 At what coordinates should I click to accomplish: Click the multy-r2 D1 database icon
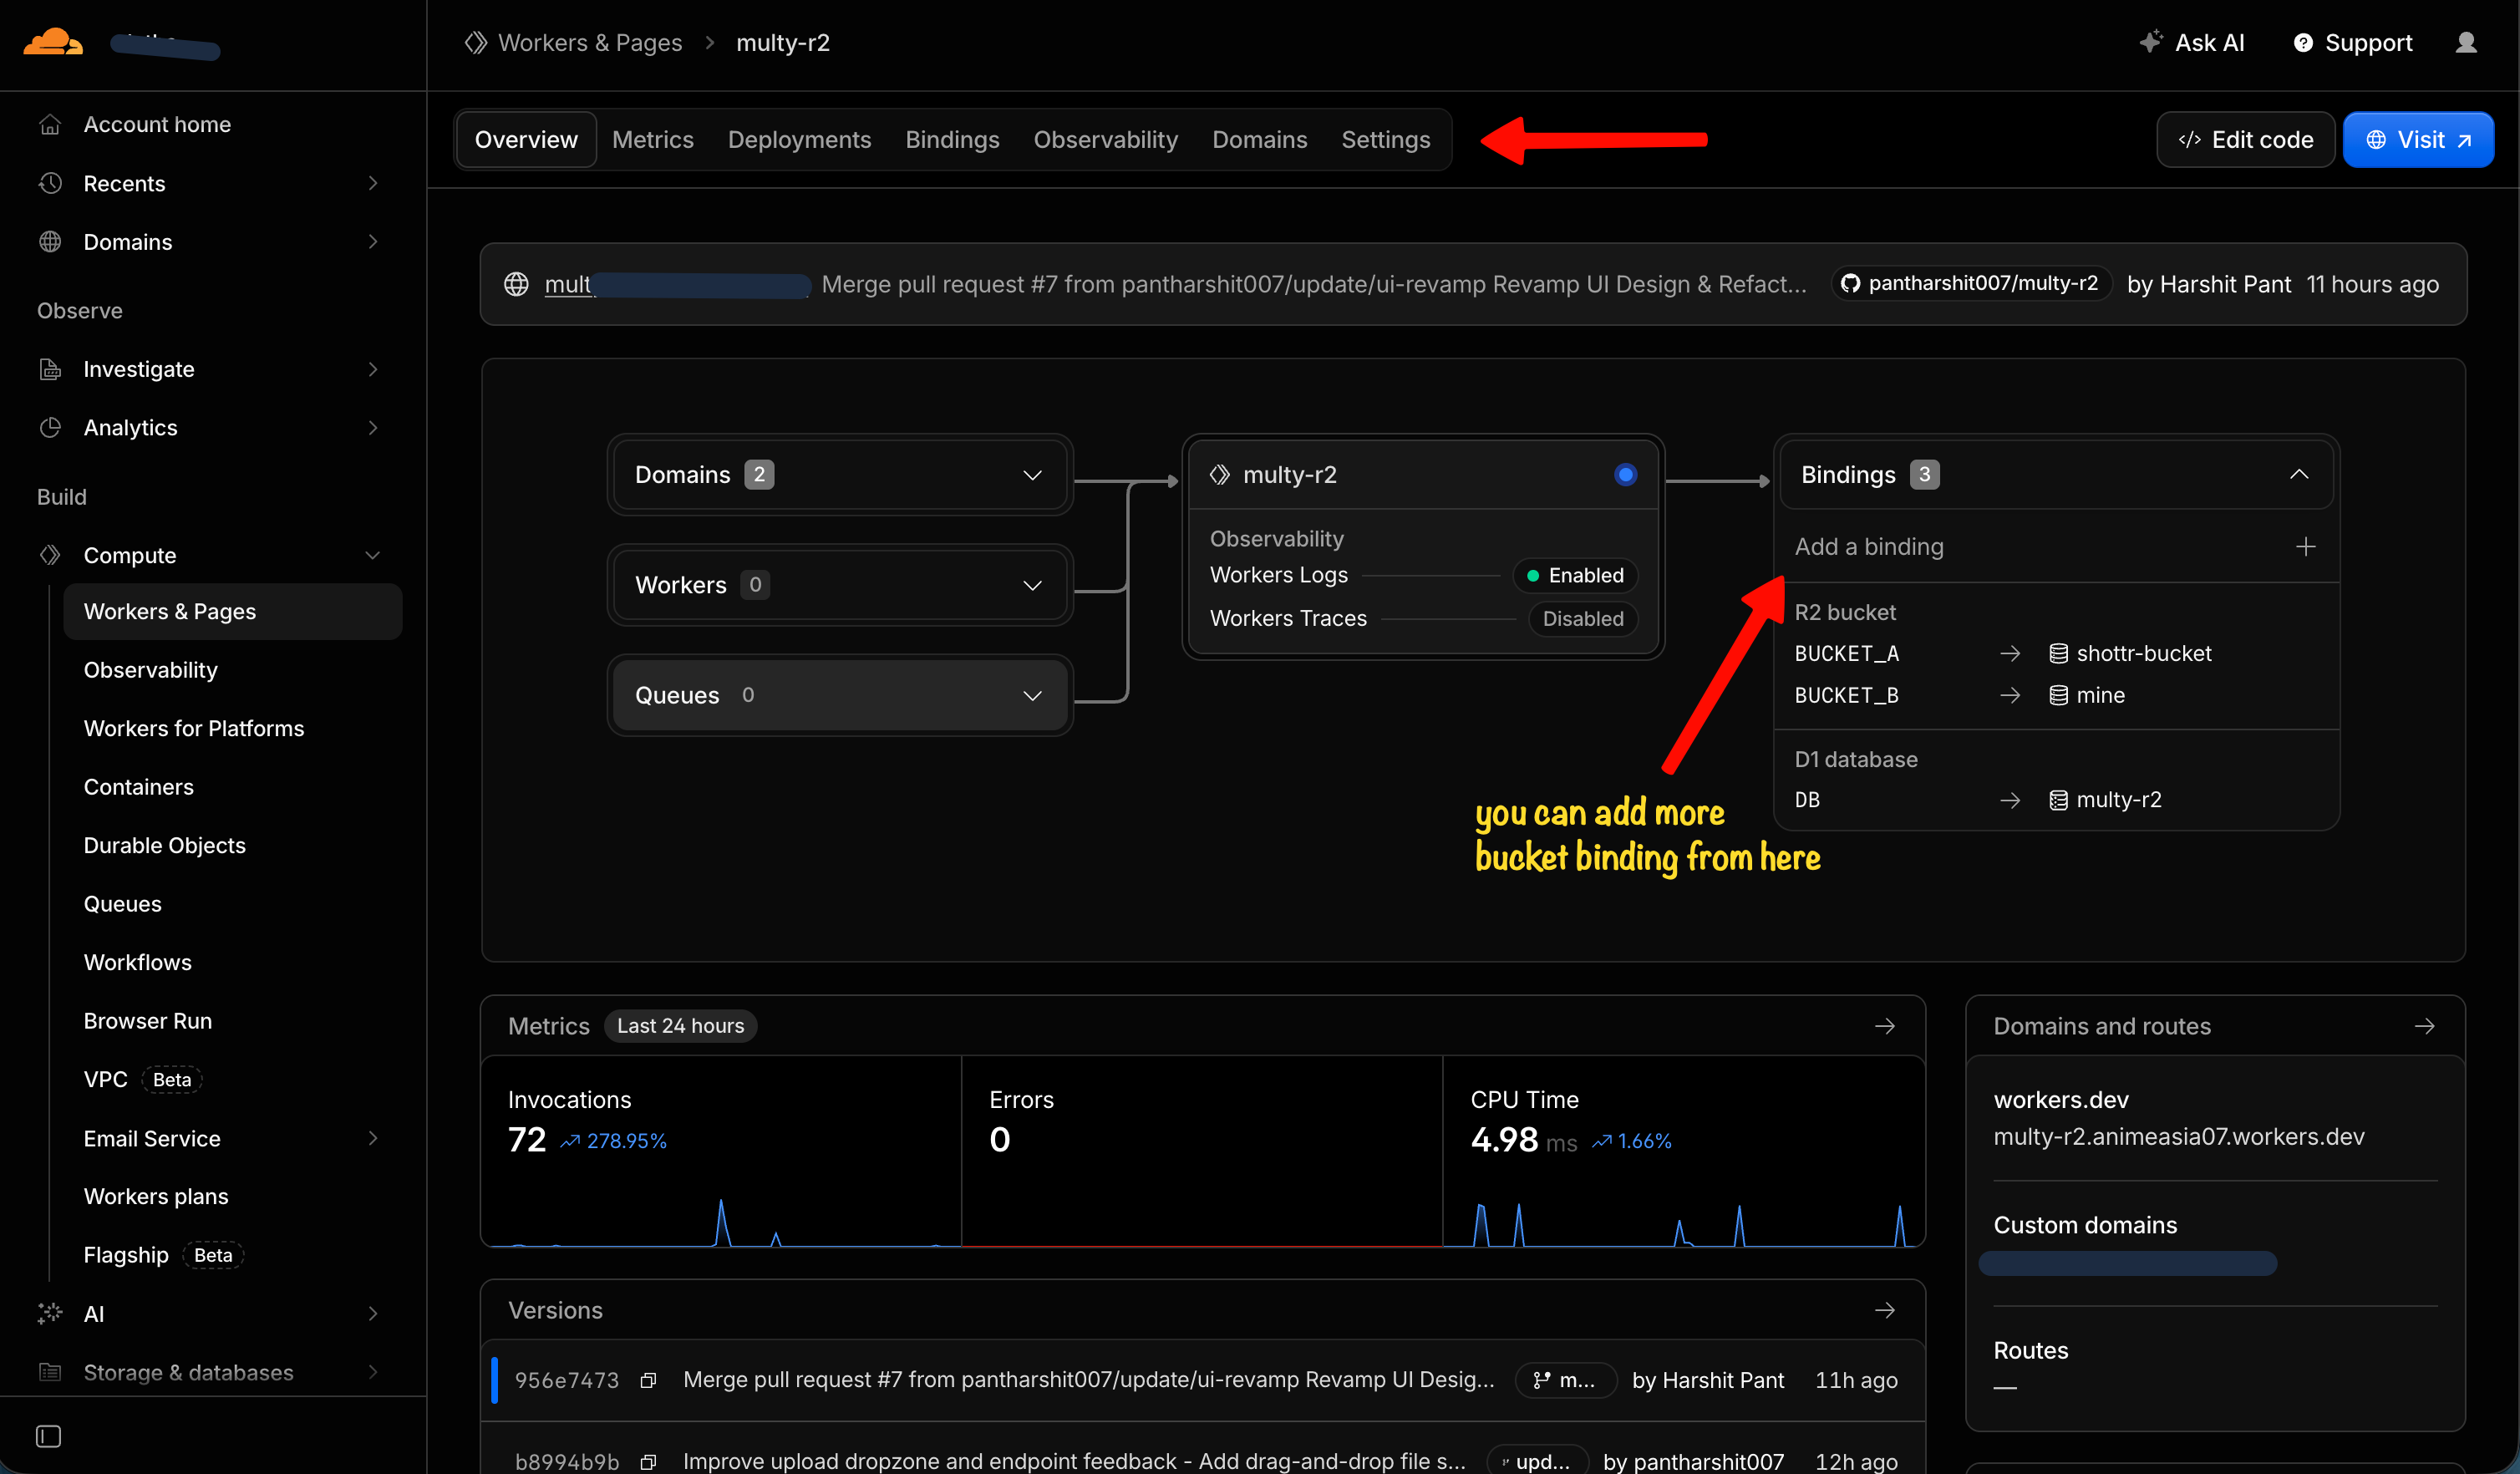[2058, 800]
